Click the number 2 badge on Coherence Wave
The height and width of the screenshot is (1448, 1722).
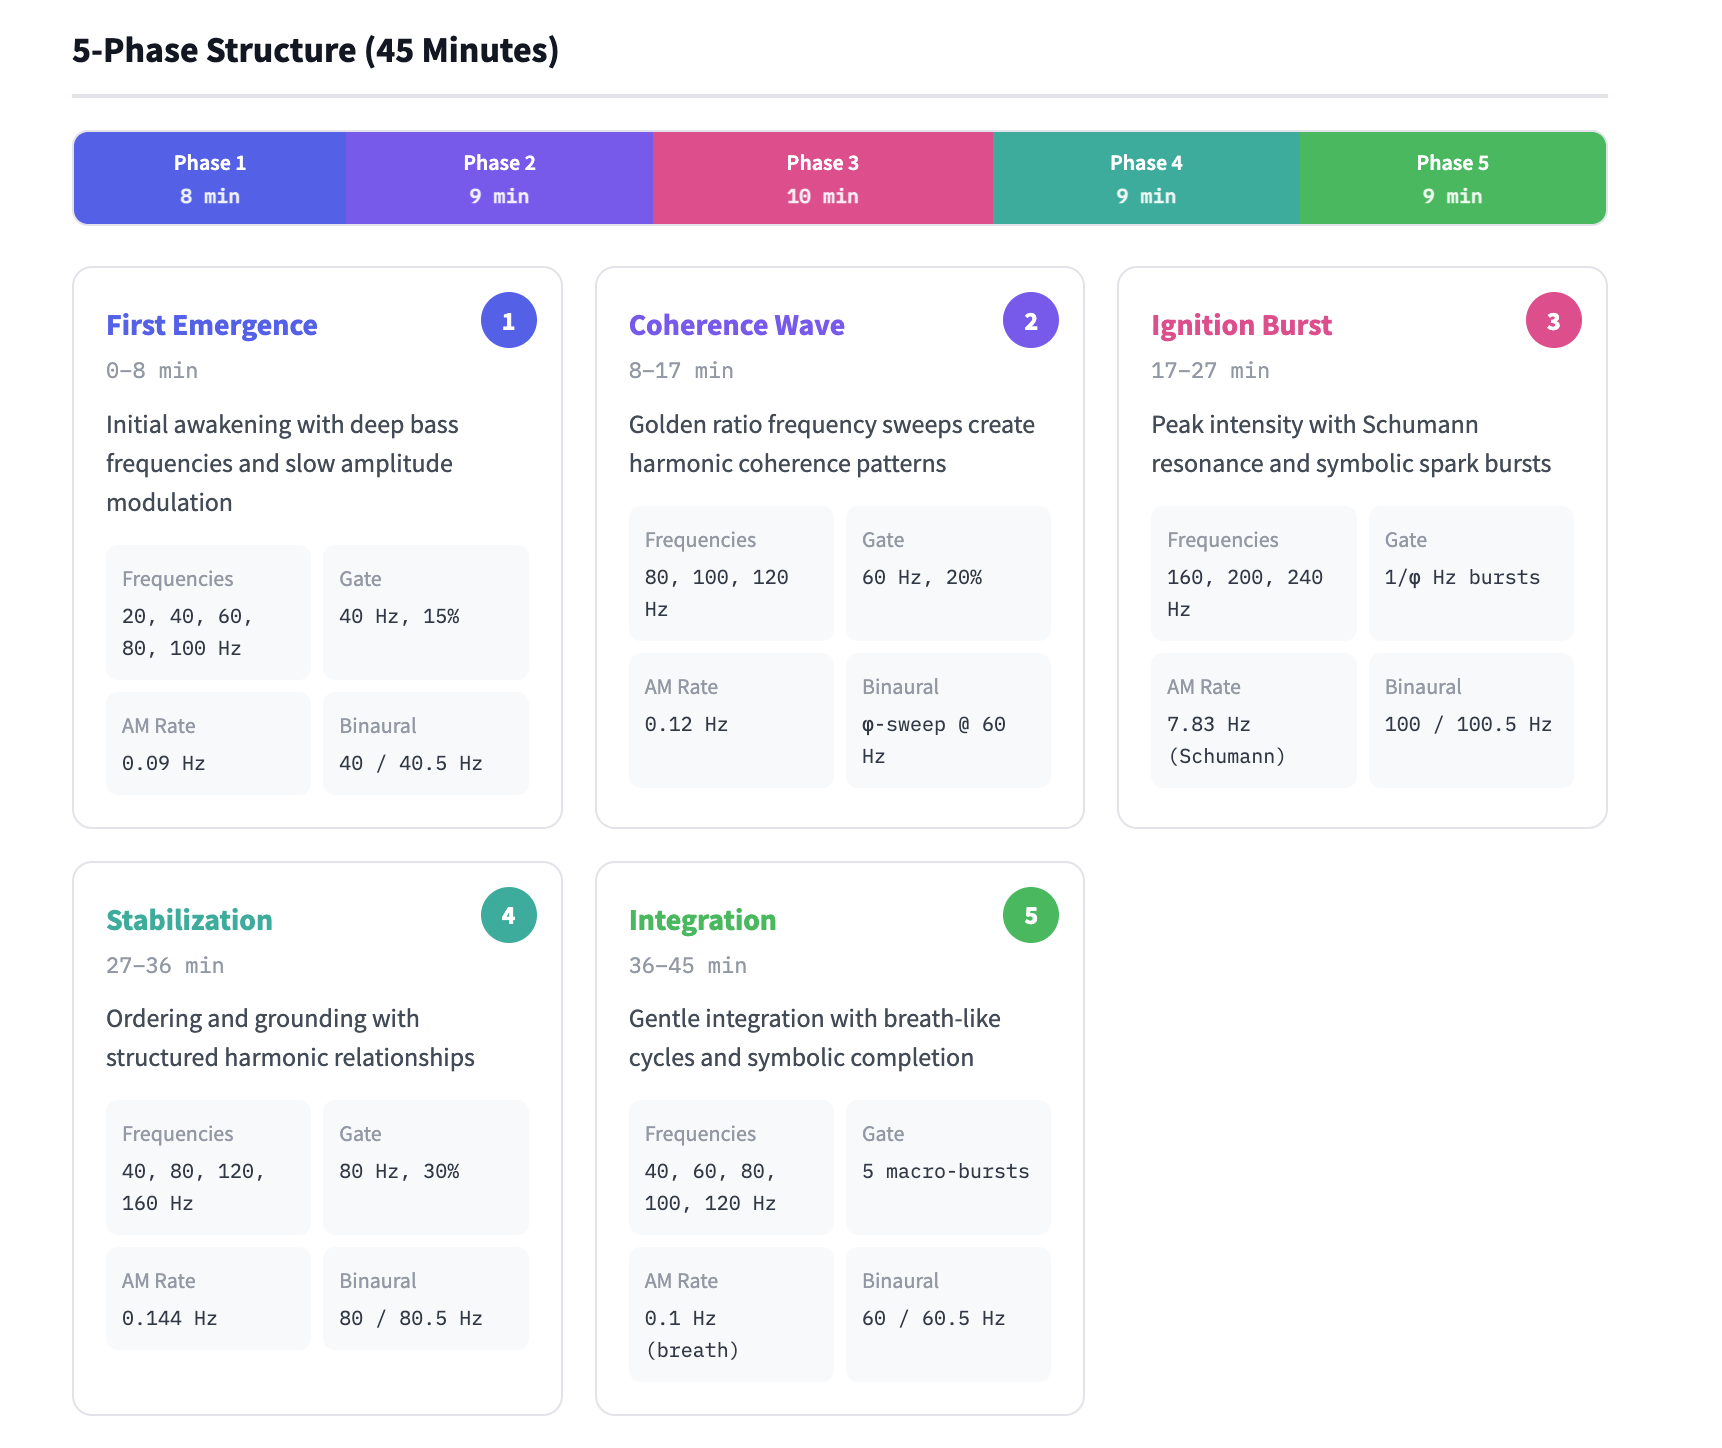[1030, 321]
